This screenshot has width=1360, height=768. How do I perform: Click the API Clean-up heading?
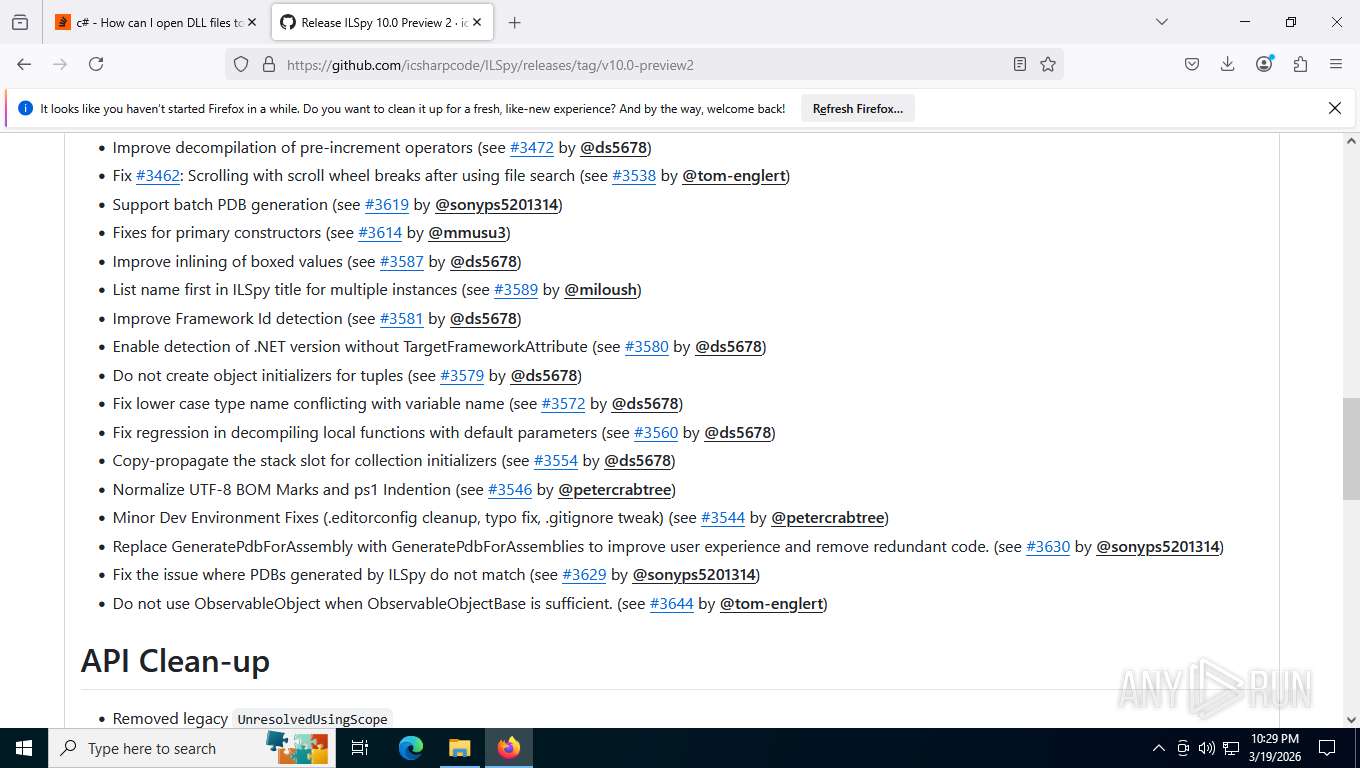click(x=175, y=661)
